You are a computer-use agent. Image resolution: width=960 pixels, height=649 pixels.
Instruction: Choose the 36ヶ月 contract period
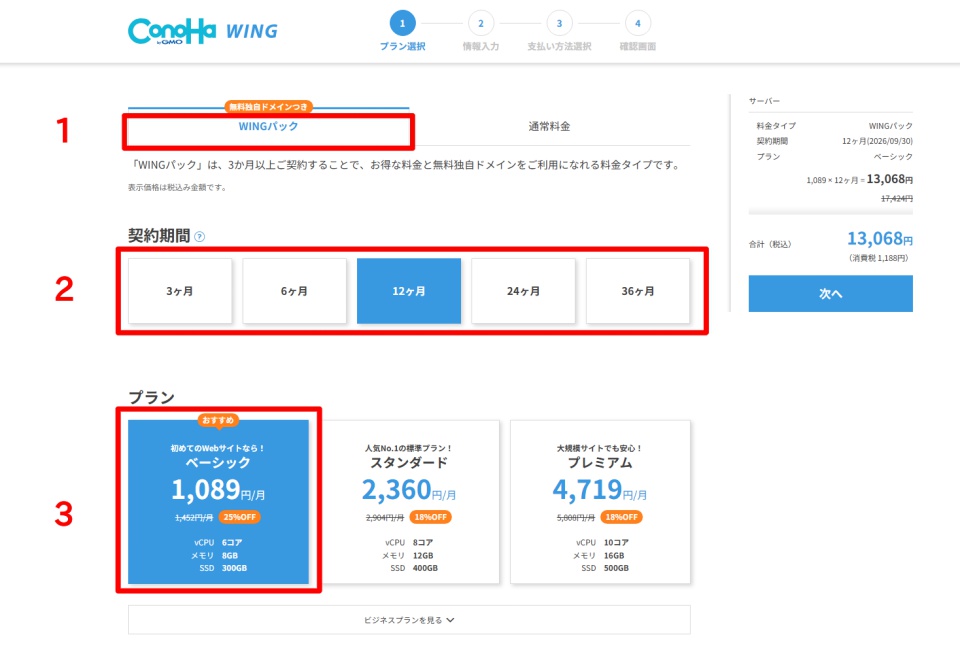coord(638,291)
